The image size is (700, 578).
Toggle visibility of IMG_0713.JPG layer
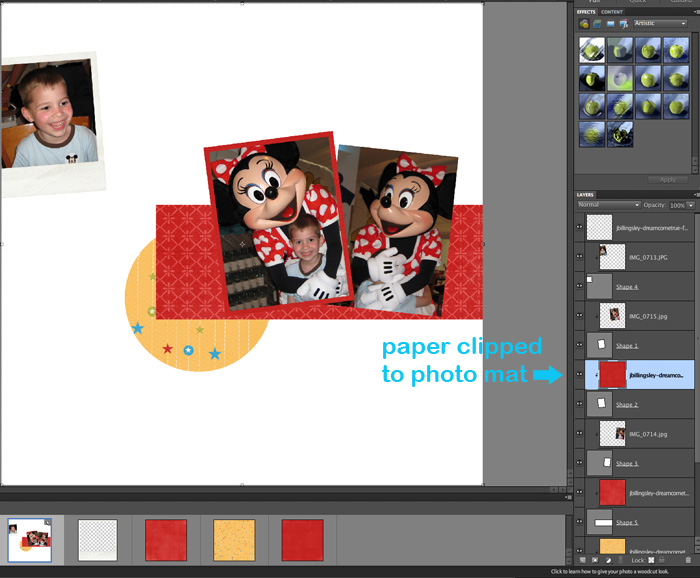click(x=579, y=257)
